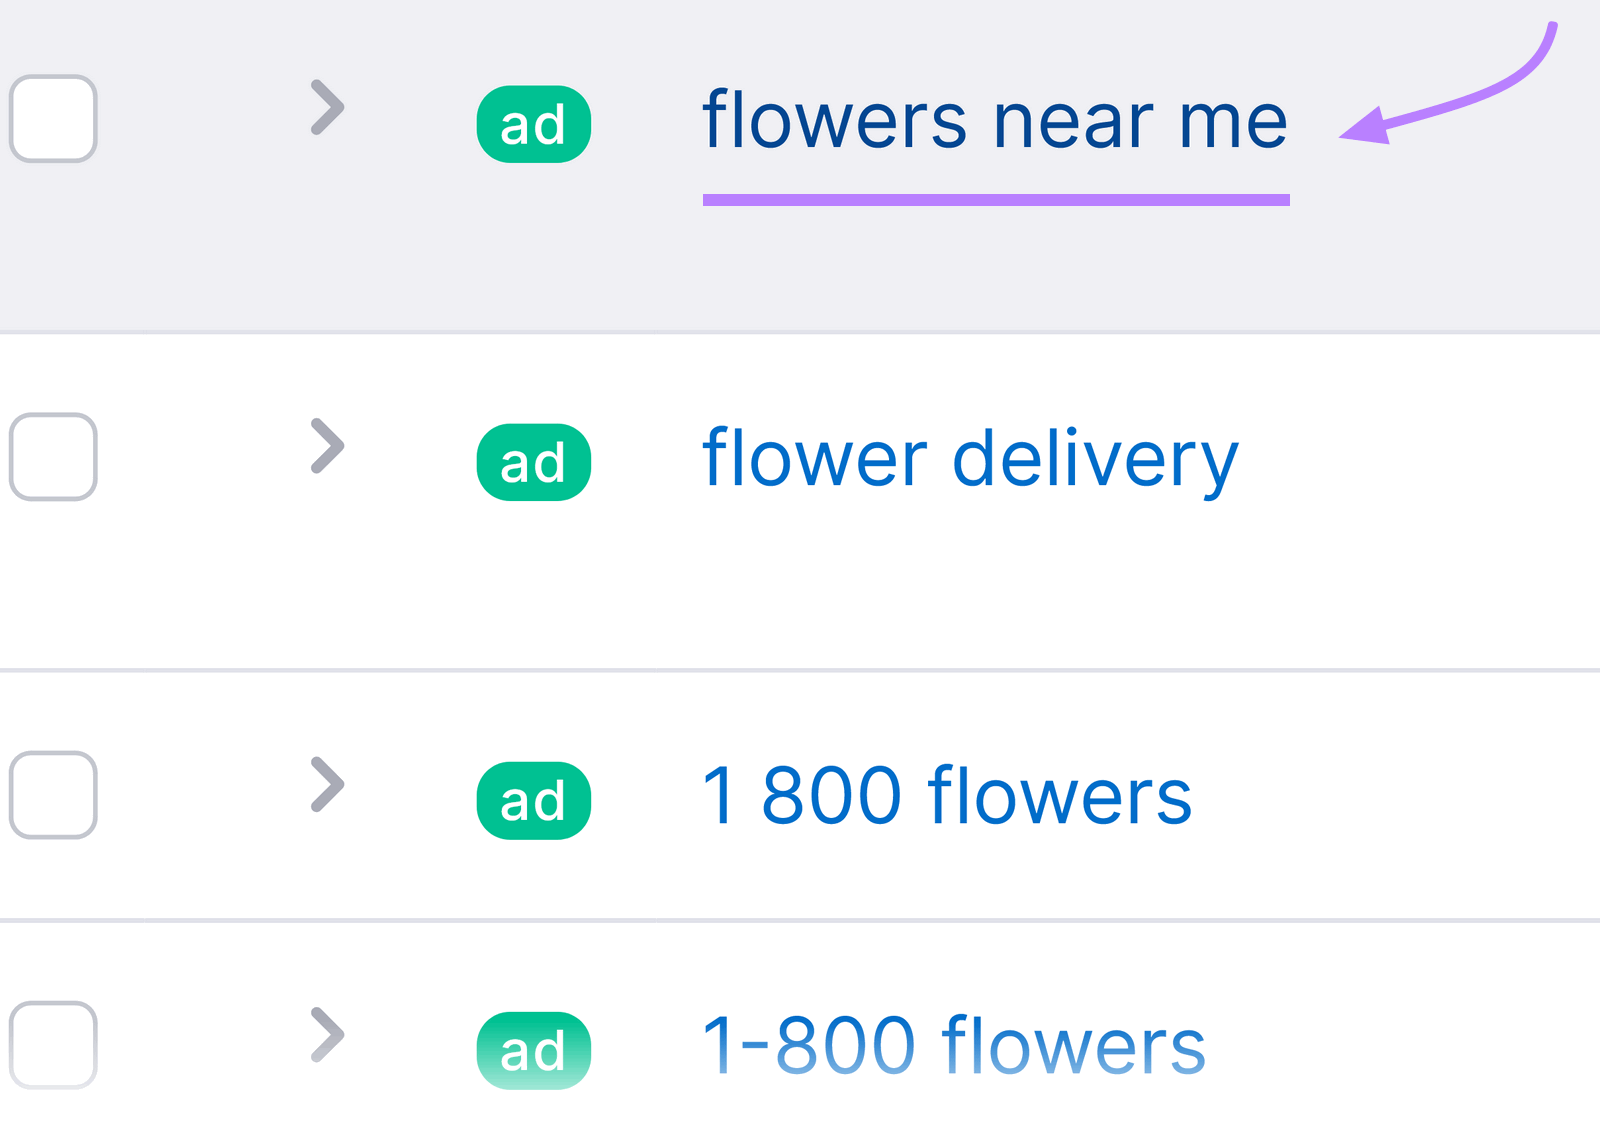Viewport: 1600px width, 1130px height.
Task: Check the checkbox for flower delivery
Action: 52,457
